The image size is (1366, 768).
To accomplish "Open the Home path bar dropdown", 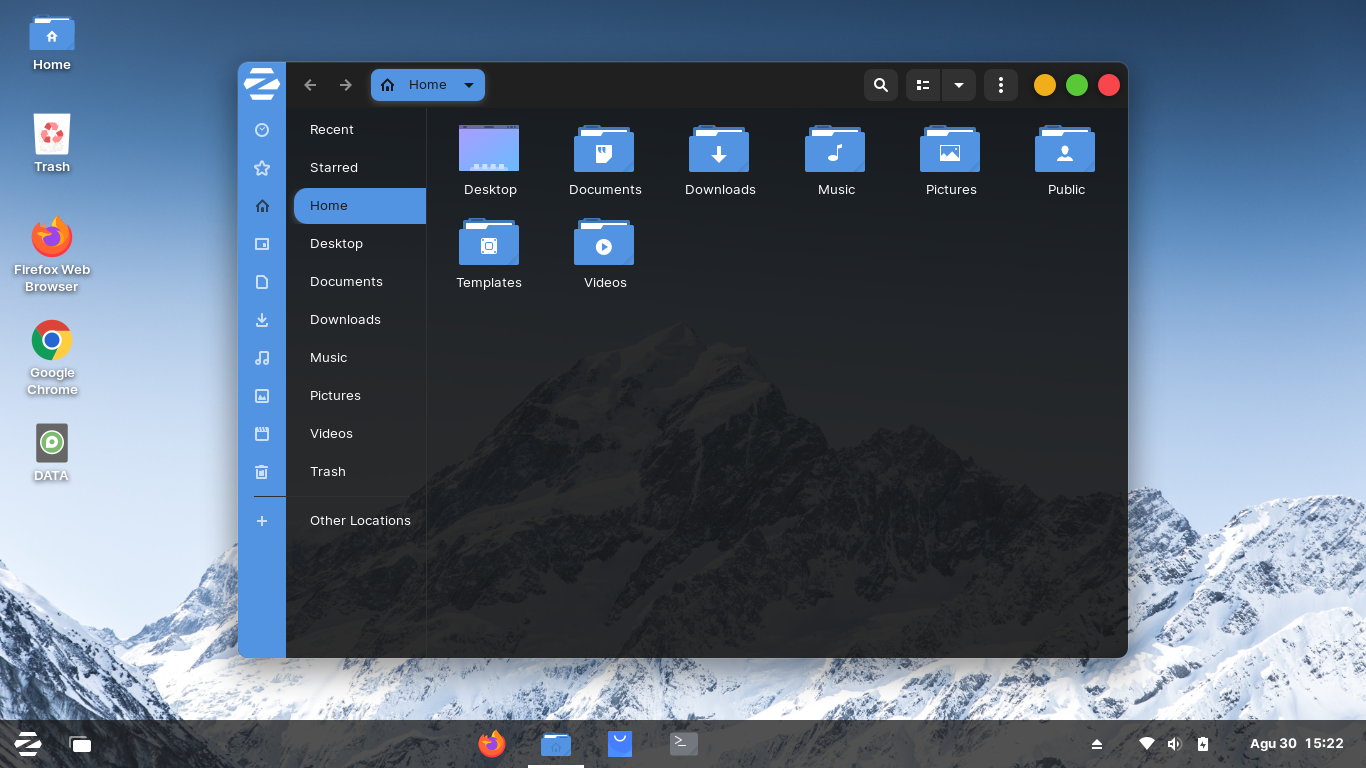I will [428, 85].
